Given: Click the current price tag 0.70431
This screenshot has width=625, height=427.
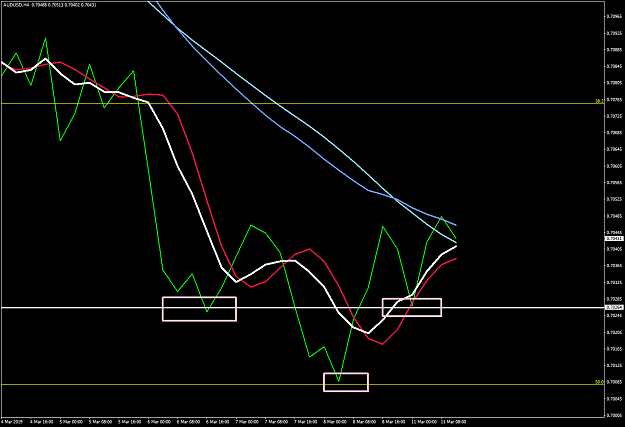Looking at the screenshot, I should click(x=614, y=238).
